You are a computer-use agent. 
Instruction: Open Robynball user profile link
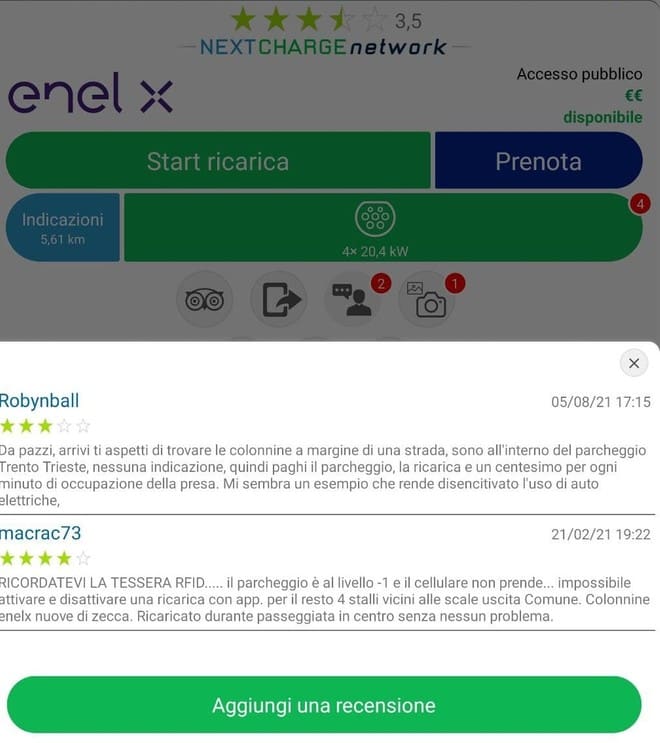39,401
